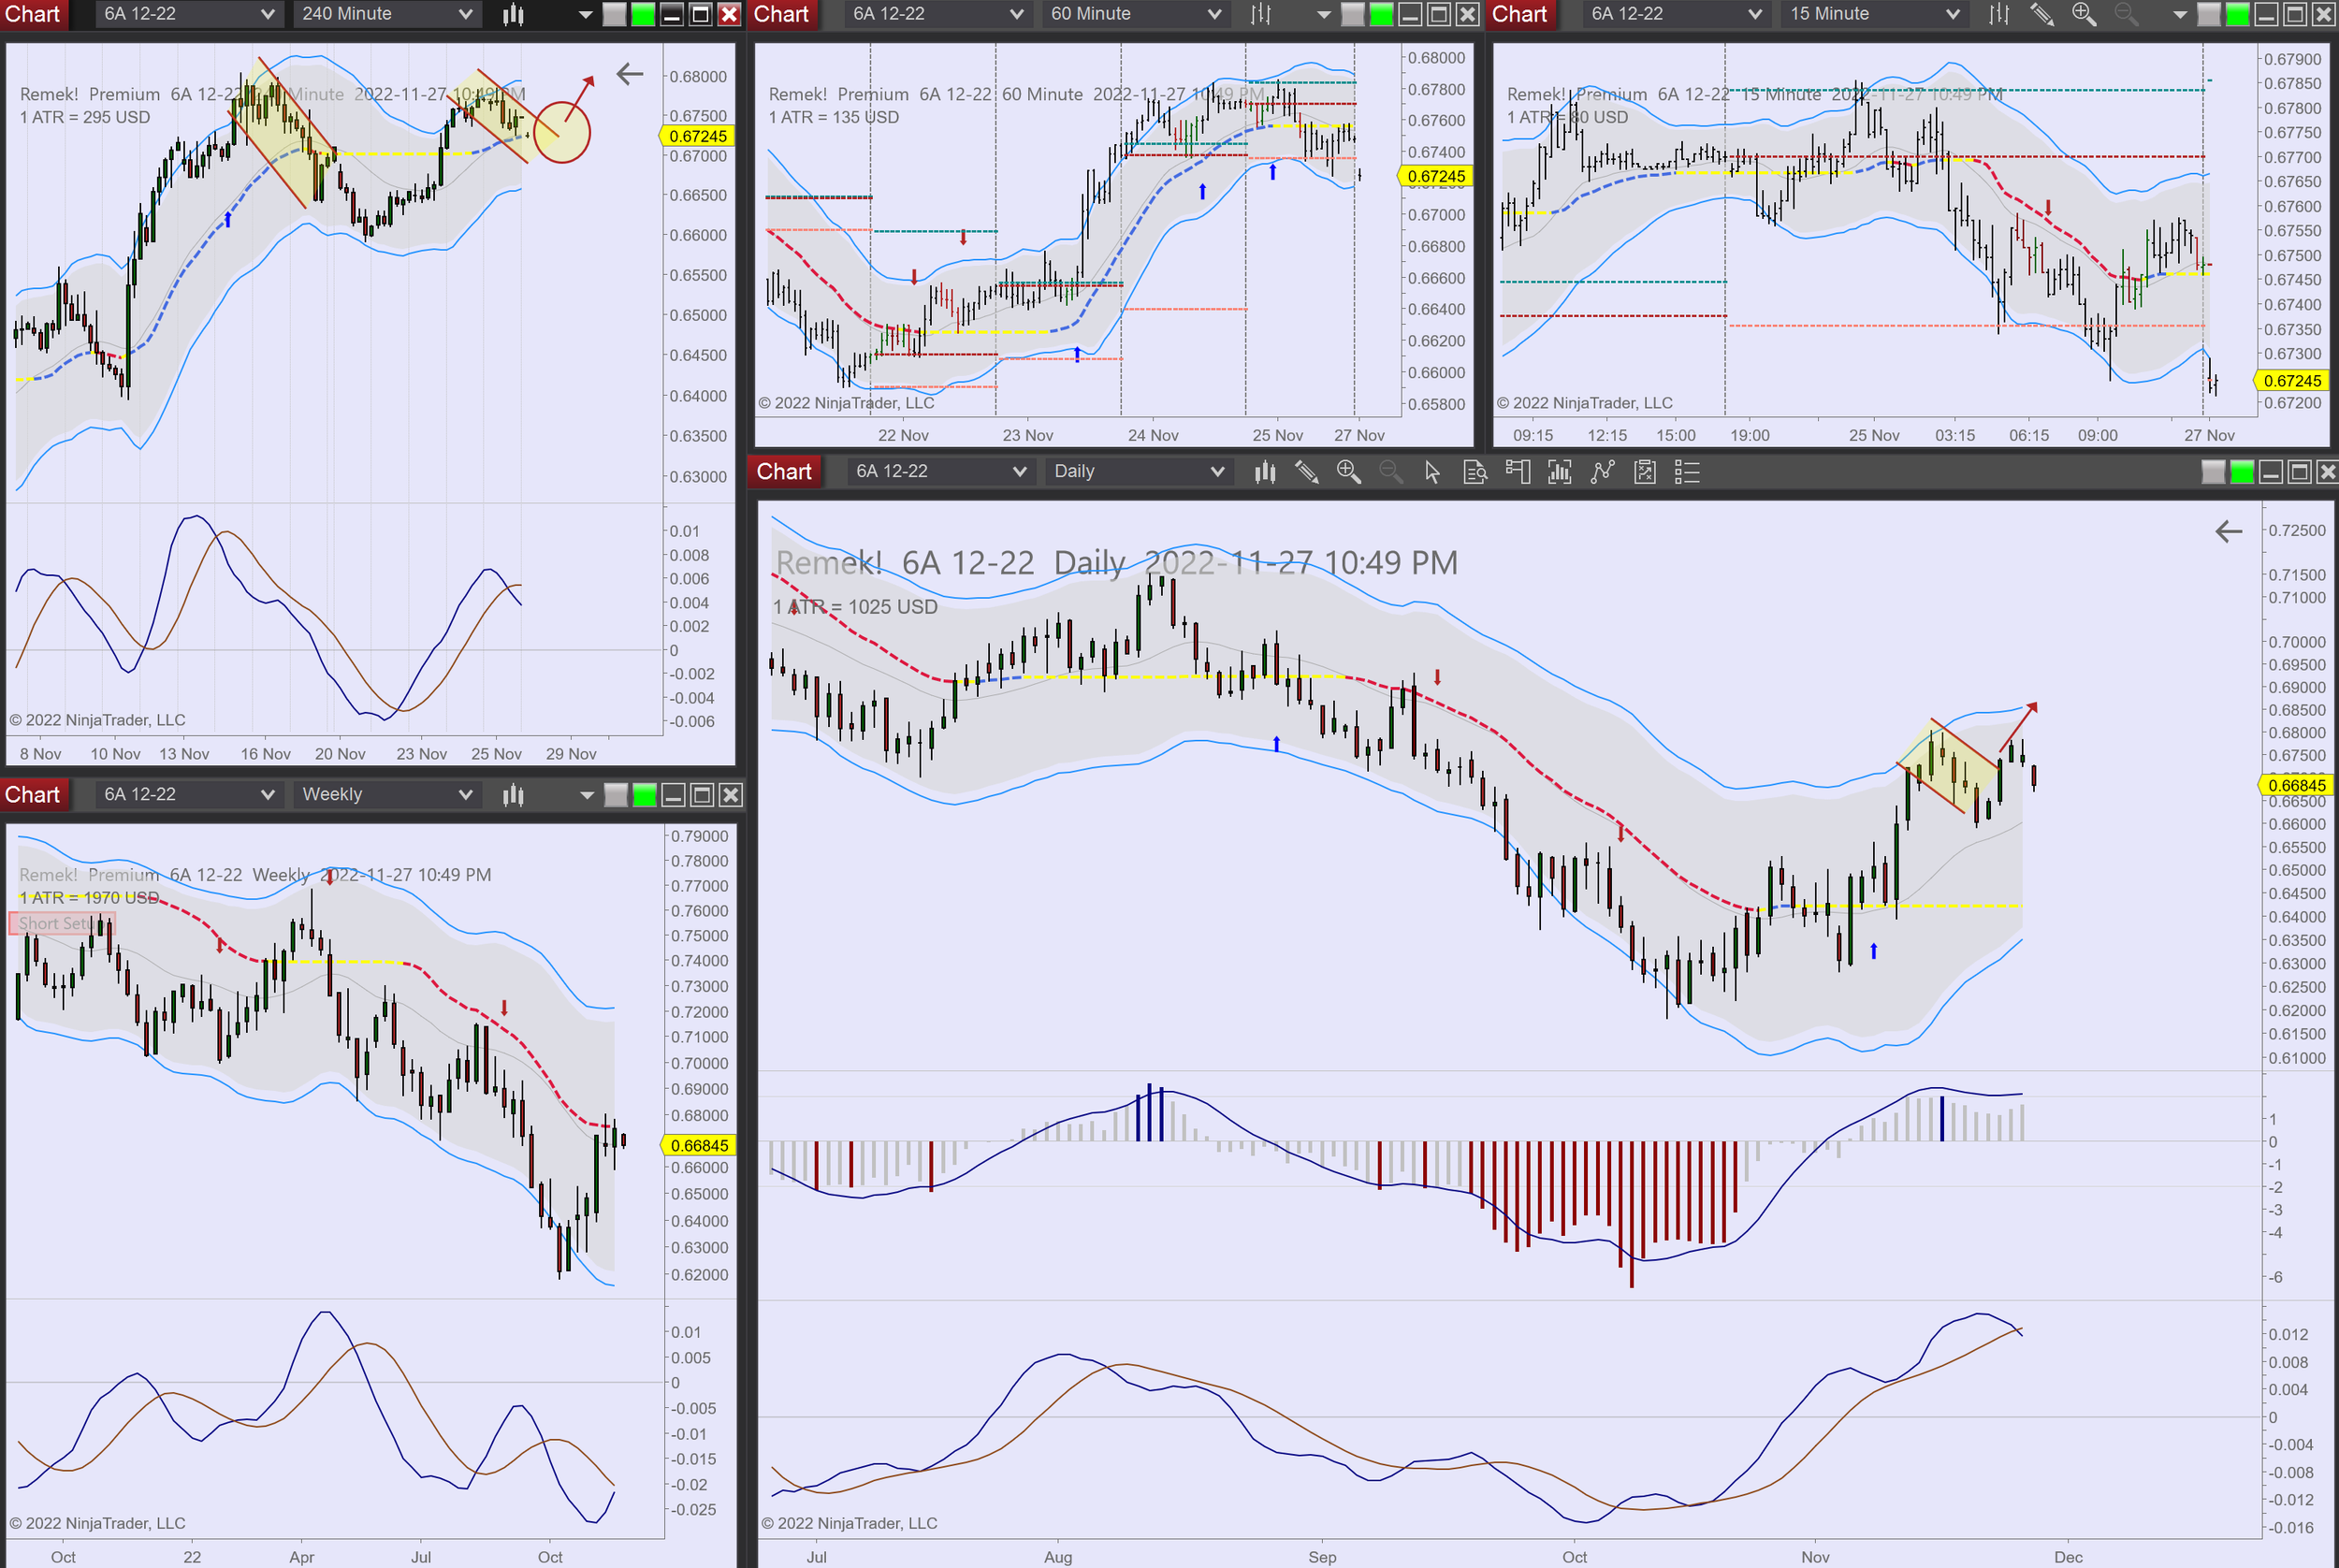The height and width of the screenshot is (1568, 2339).
Task: Click return-to-latest-bar arrow on Daily chart
Action: point(2228,532)
